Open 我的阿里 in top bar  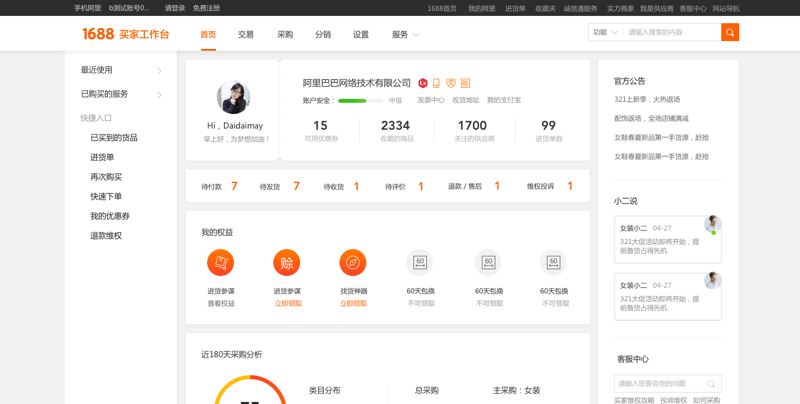click(482, 8)
